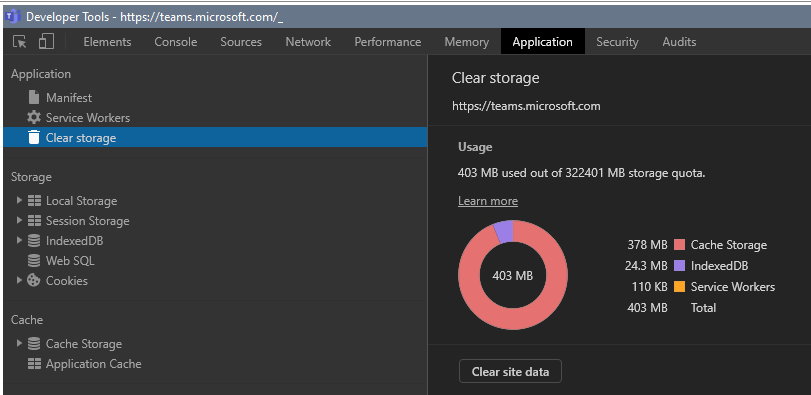
Task: Click the red Cache Storage color swatch
Action: (x=680, y=245)
